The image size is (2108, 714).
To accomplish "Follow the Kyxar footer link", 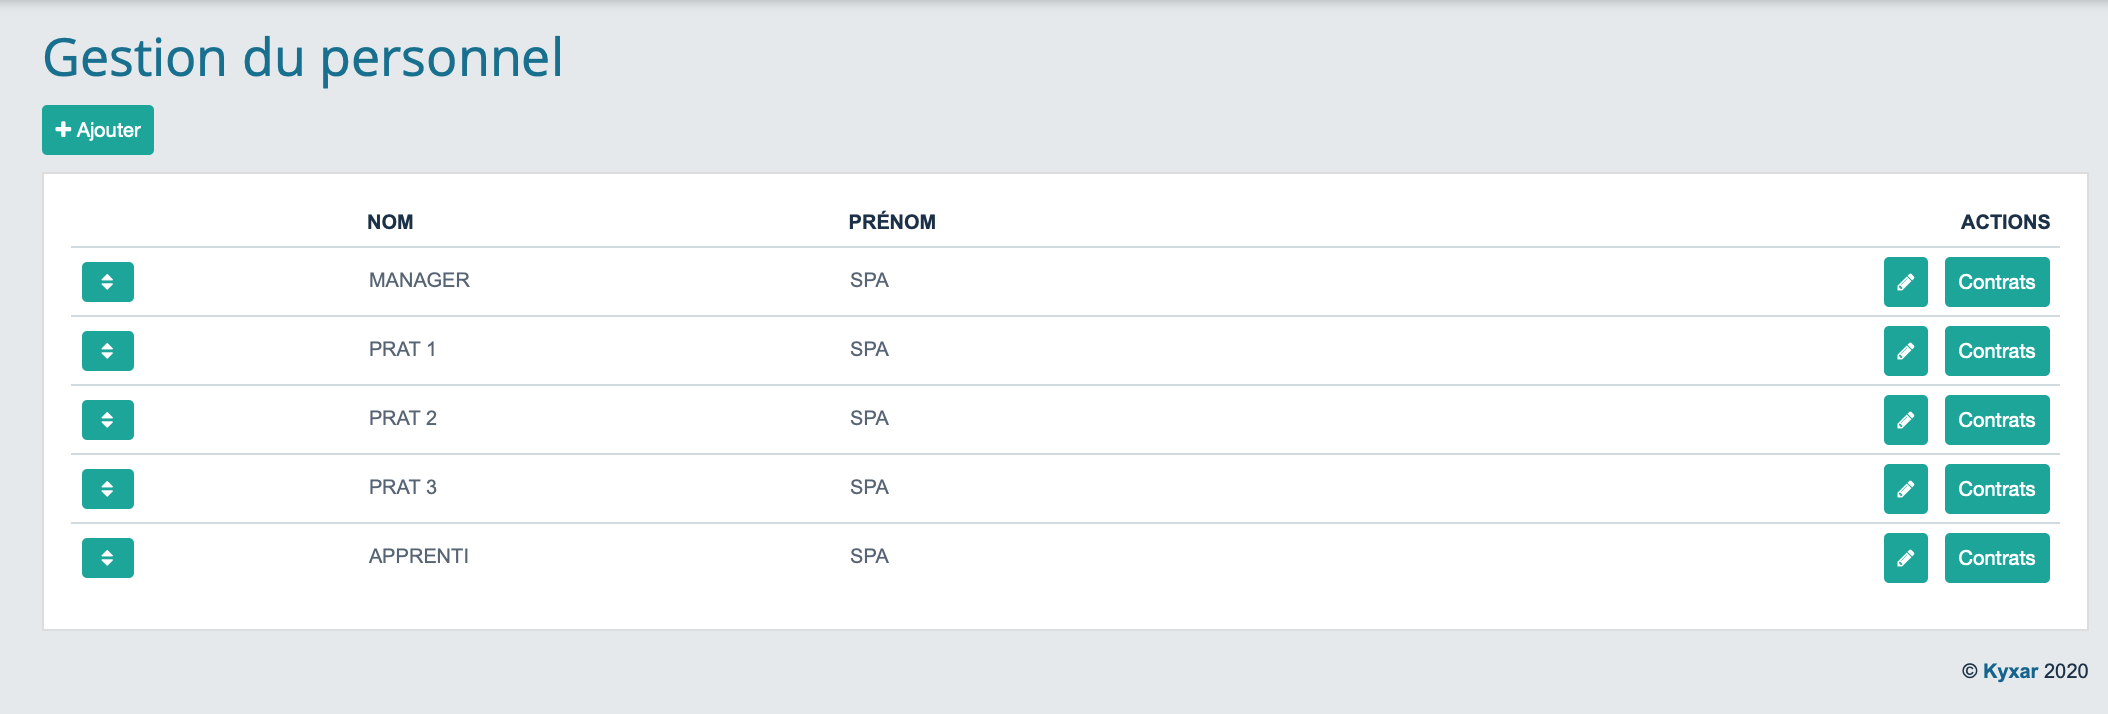I will pyautogui.click(x=2010, y=671).
